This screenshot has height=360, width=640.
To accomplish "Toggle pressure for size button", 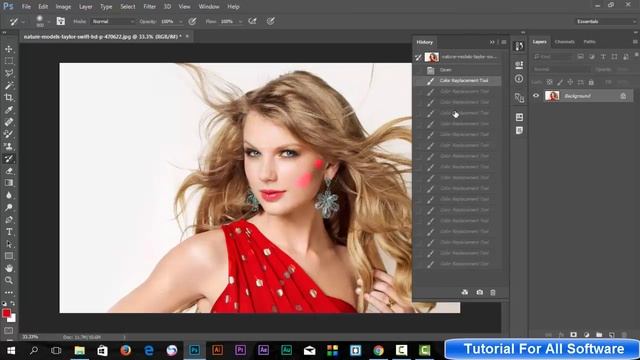I will pyautogui.click(x=271, y=21).
